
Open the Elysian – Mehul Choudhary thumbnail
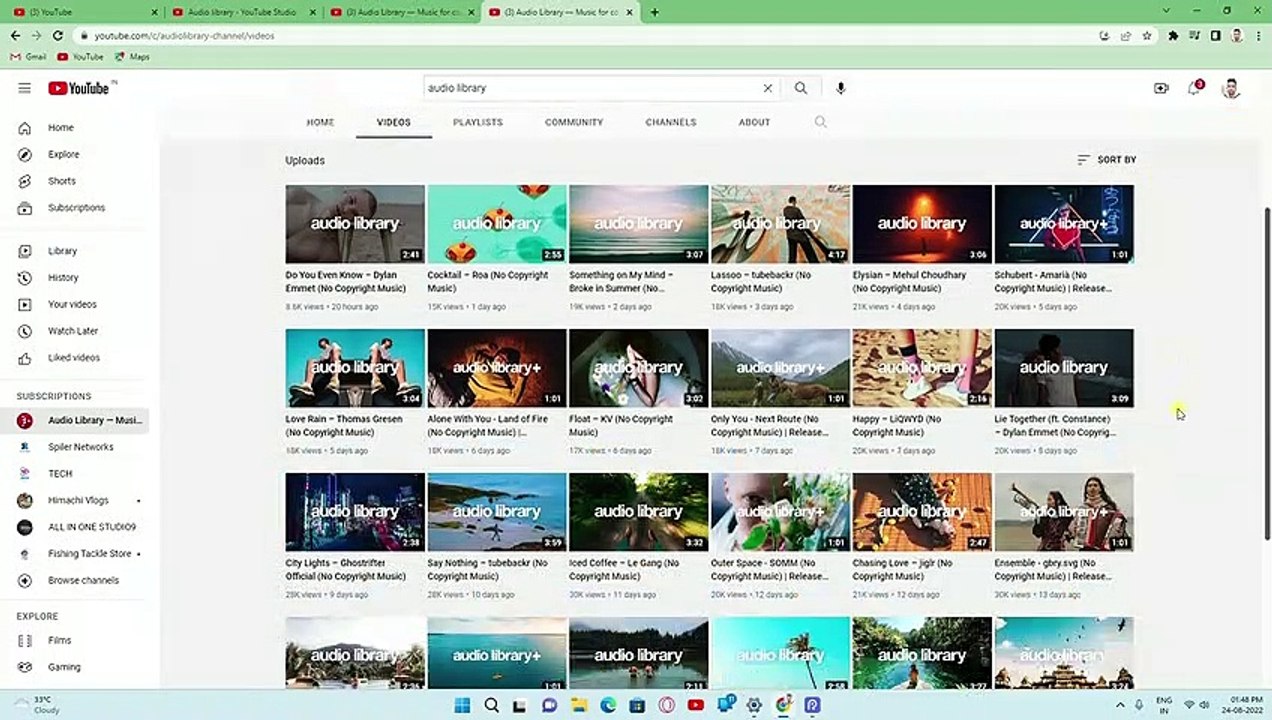922,224
